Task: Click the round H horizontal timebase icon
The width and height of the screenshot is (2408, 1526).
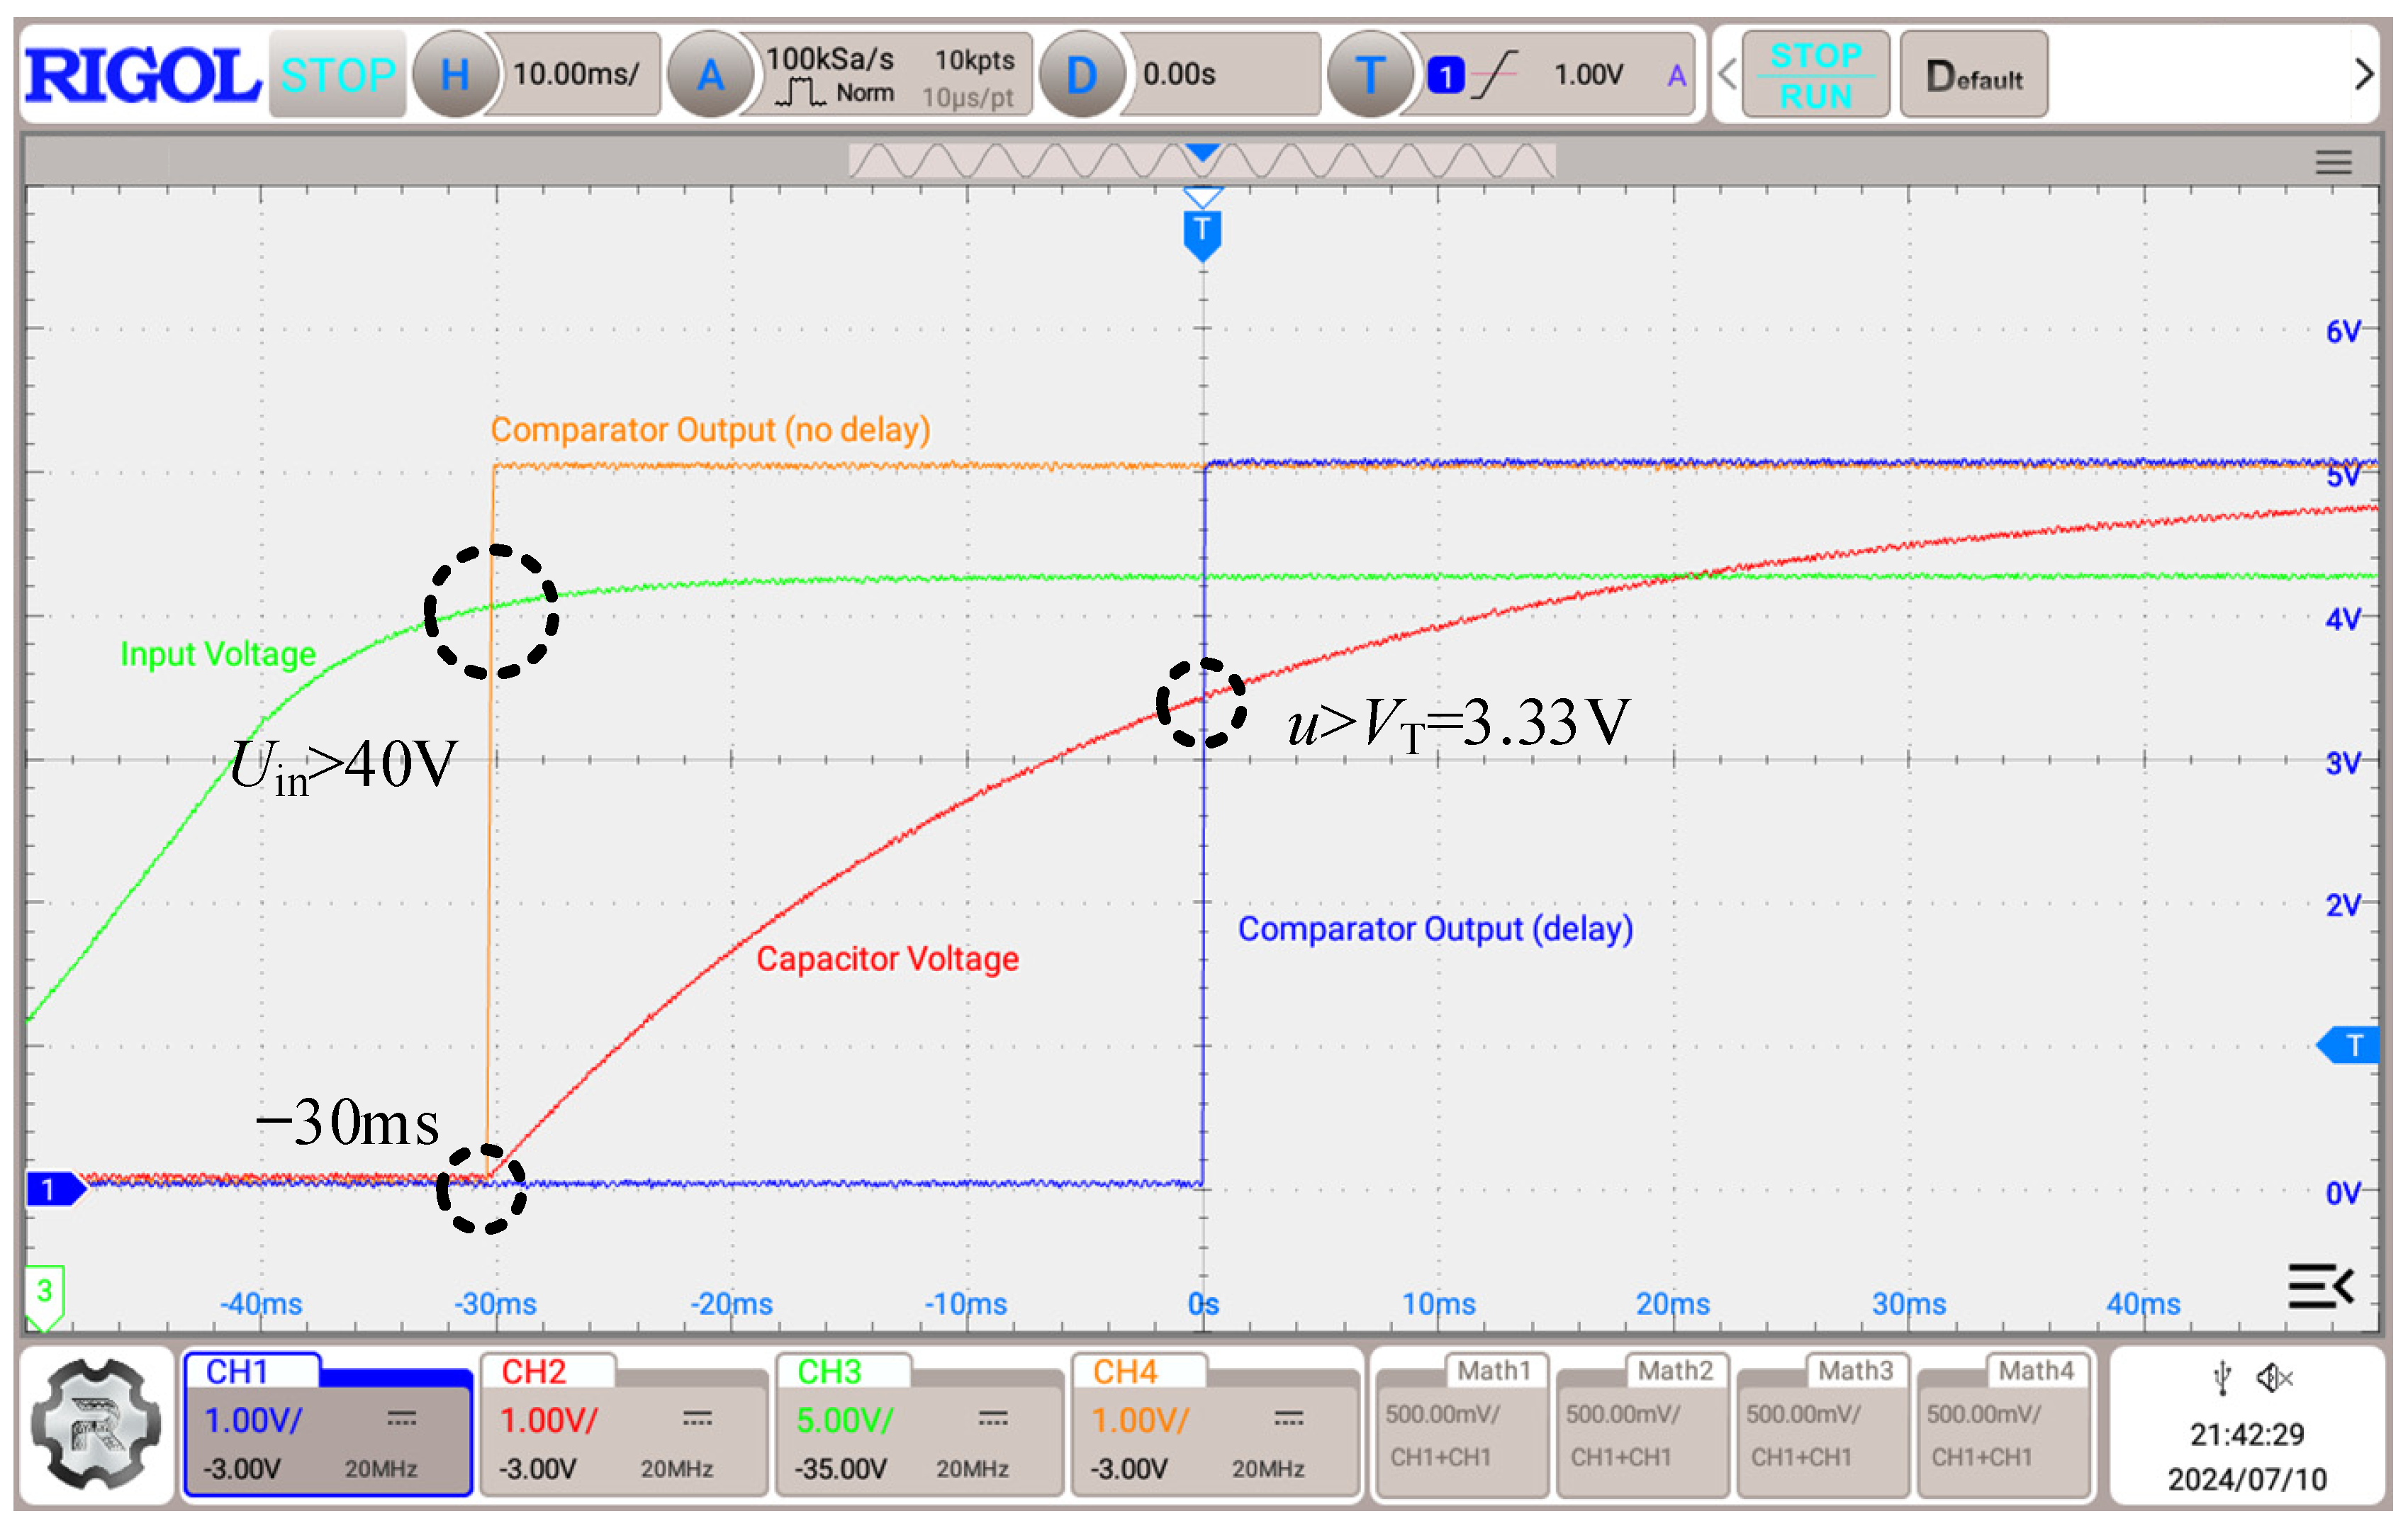Action: pyautogui.click(x=455, y=75)
